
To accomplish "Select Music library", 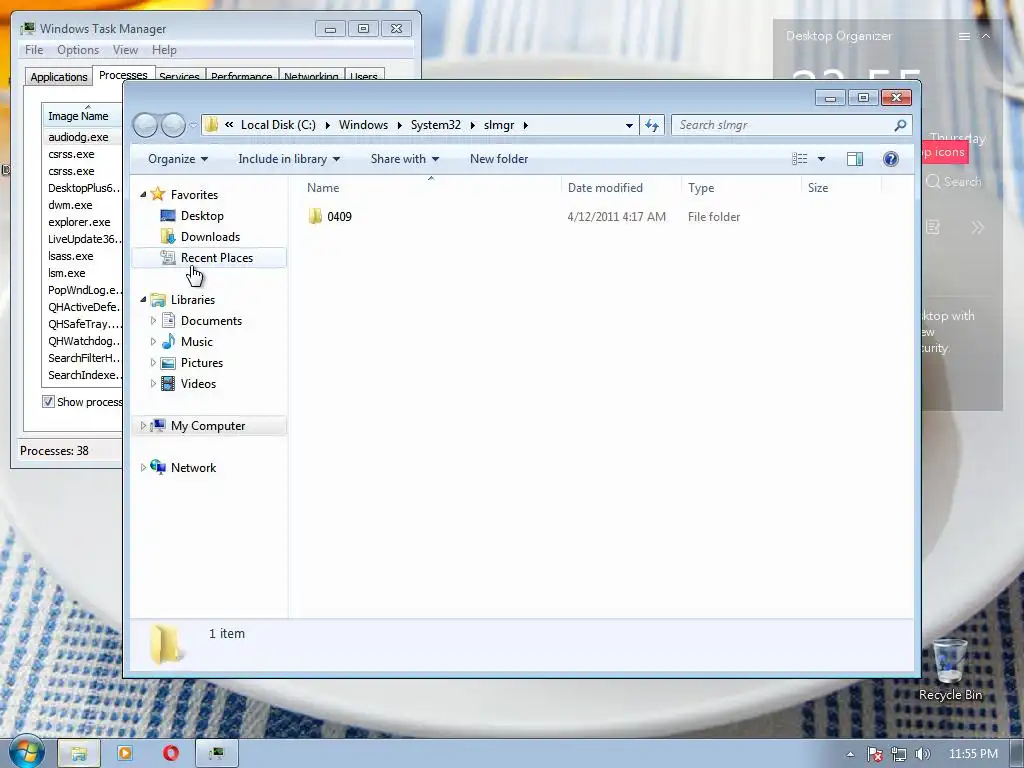I will [x=197, y=342].
